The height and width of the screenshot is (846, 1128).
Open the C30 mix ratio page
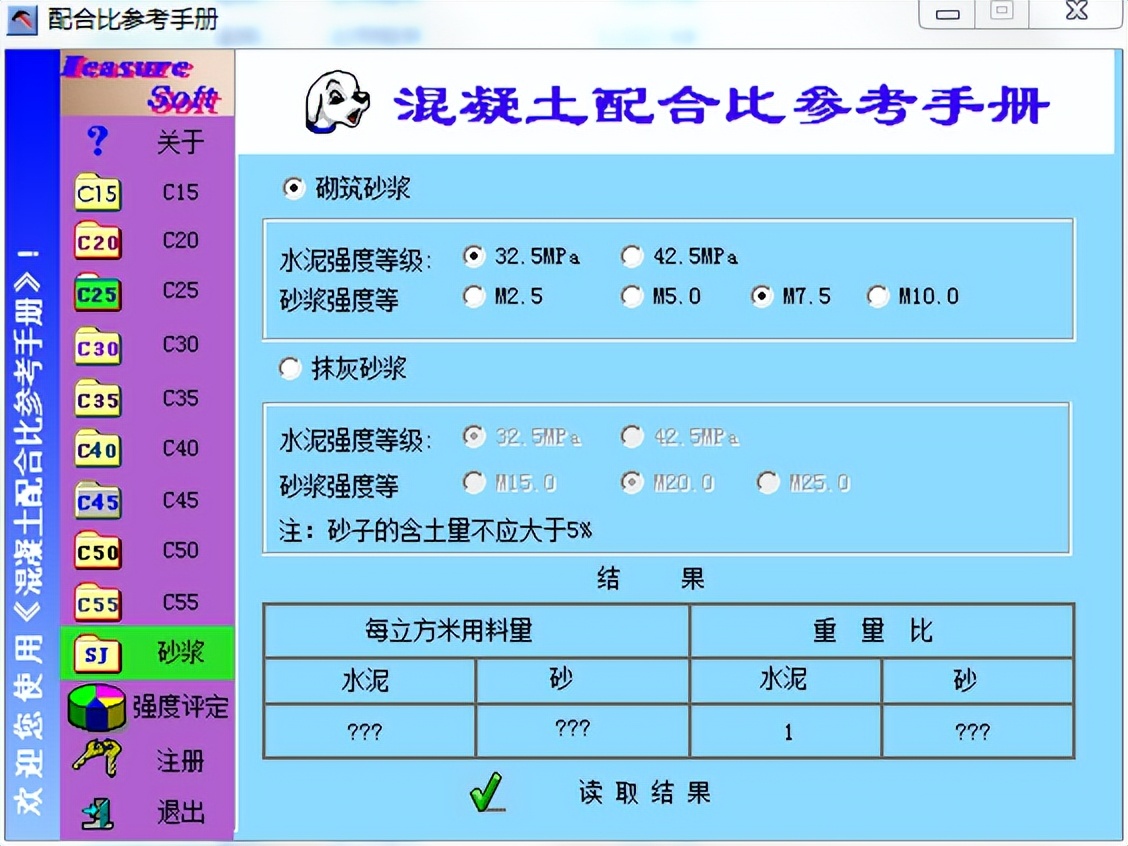point(96,345)
